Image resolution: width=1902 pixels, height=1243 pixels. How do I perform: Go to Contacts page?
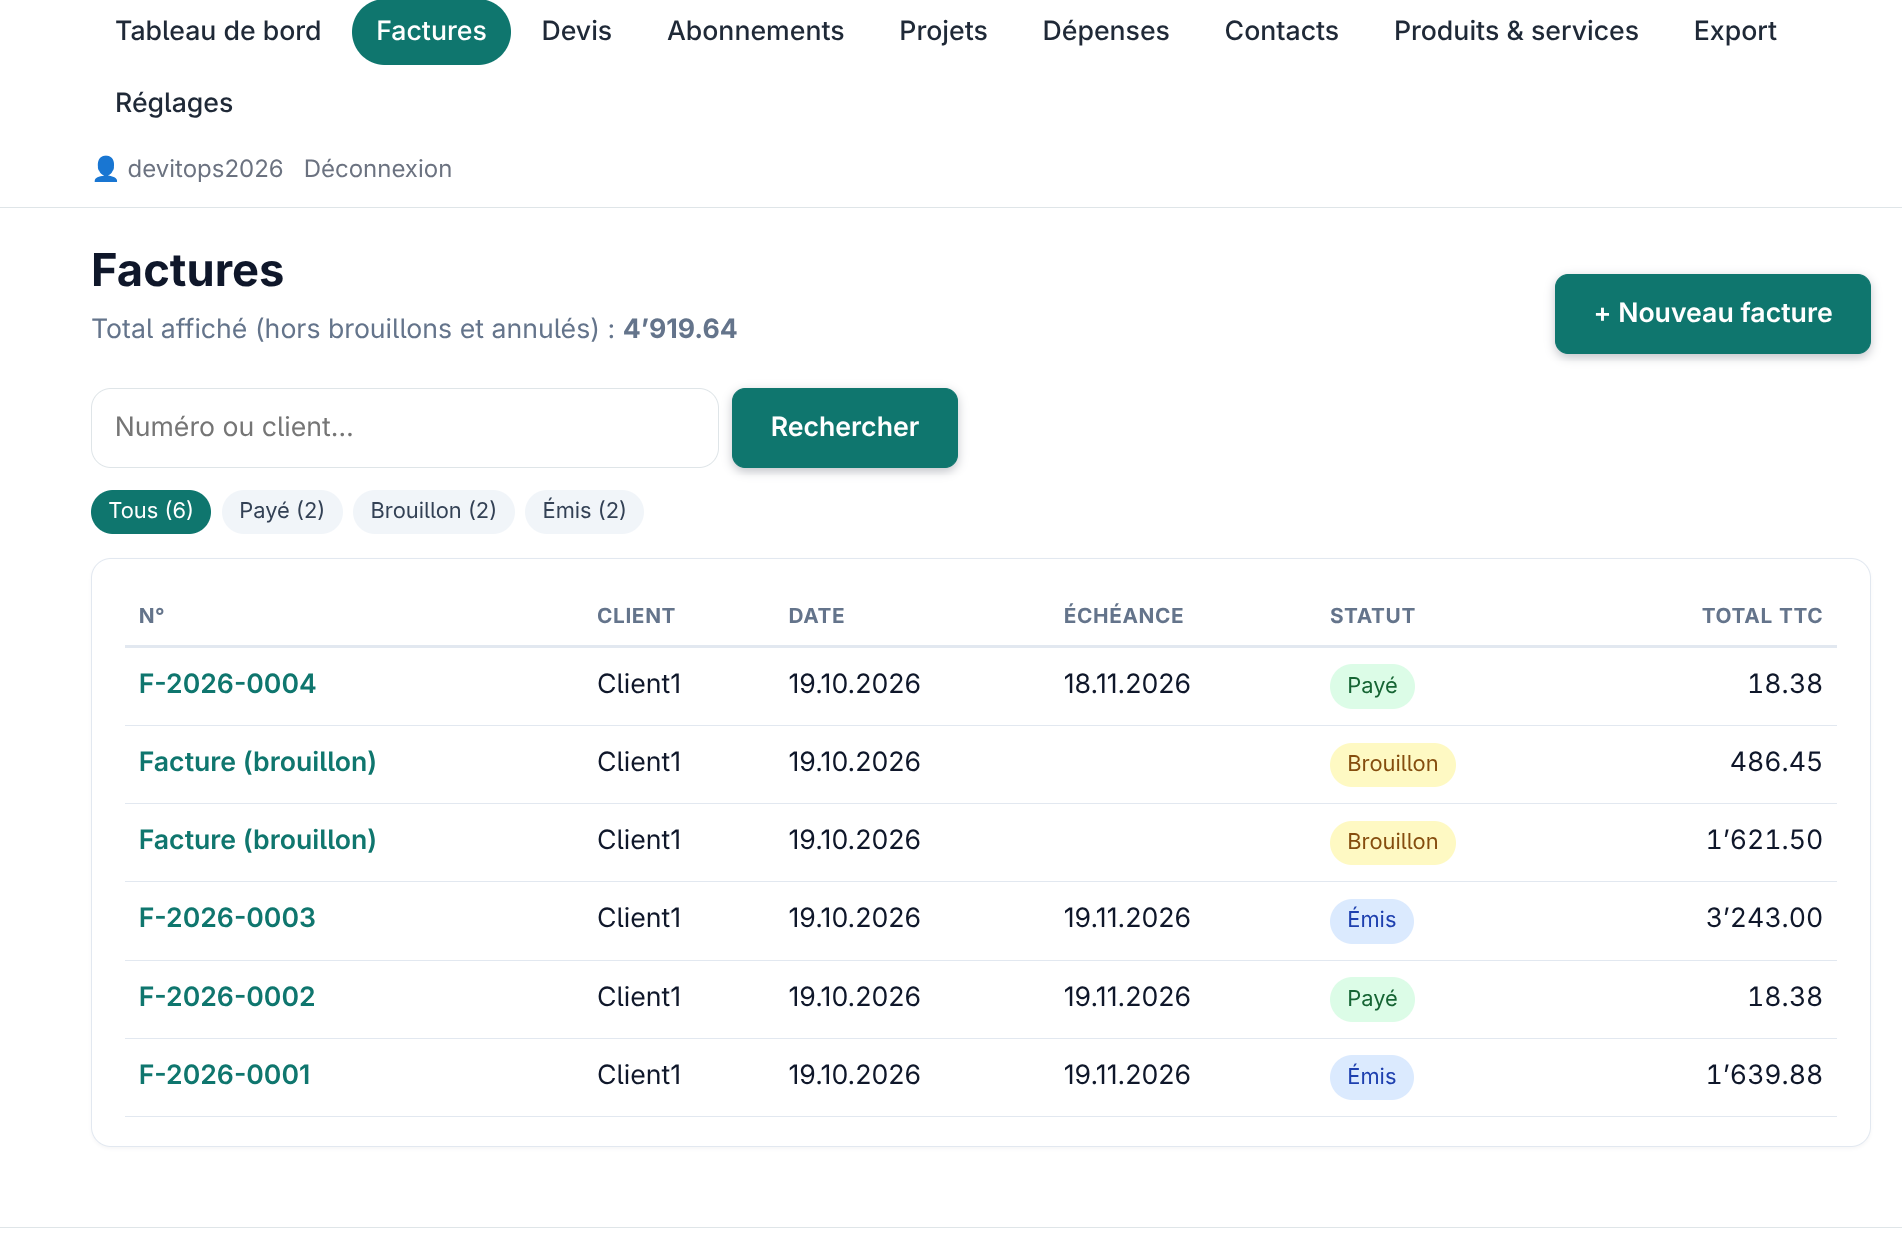1281,31
